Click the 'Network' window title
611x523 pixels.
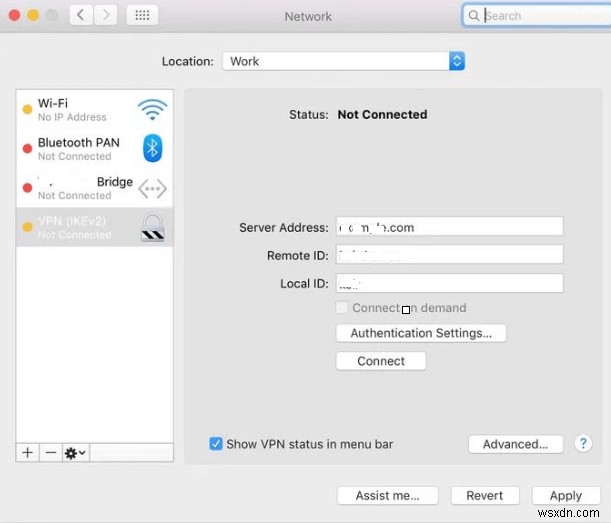point(308,16)
